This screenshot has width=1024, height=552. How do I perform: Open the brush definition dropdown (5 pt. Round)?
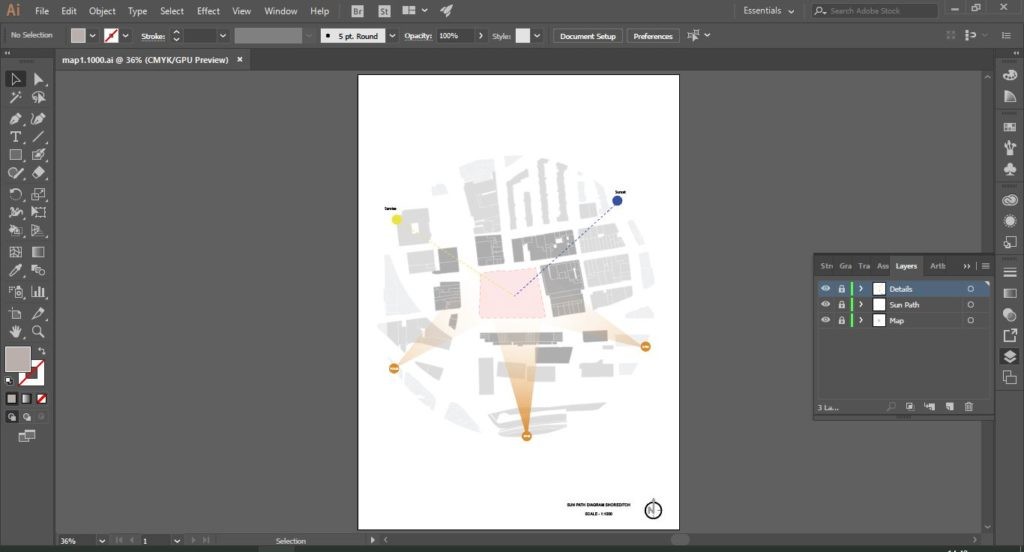(392, 36)
